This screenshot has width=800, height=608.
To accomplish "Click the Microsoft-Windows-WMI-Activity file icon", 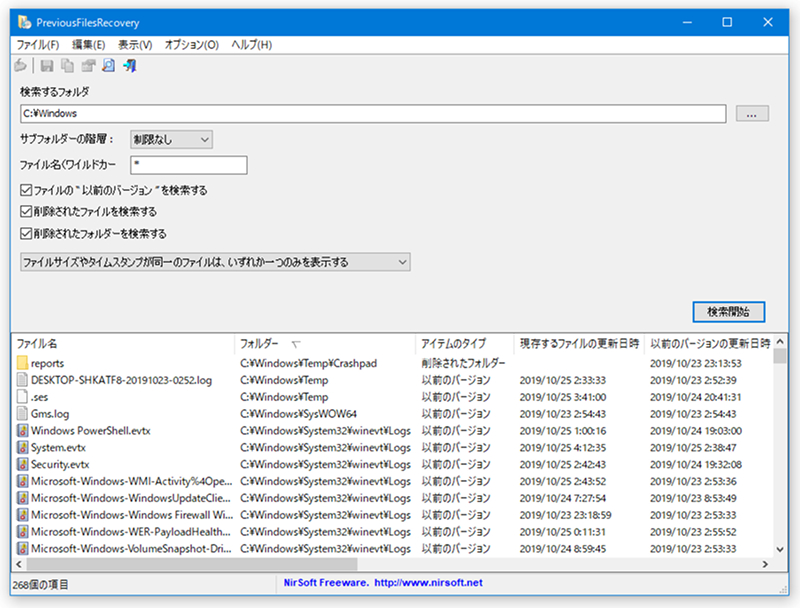I will pyautogui.click(x=22, y=481).
